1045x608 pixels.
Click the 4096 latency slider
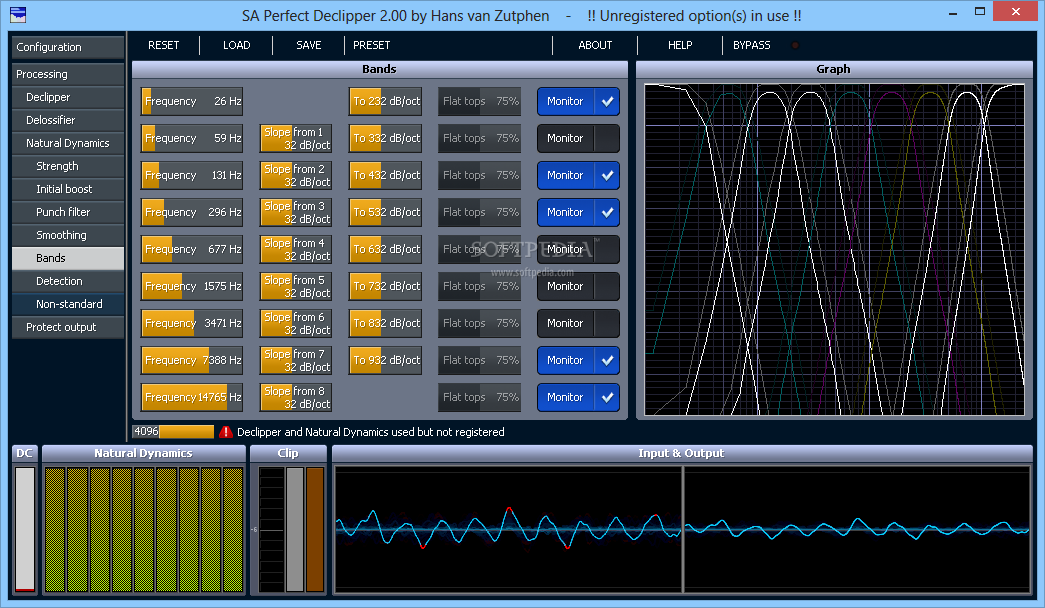click(x=173, y=432)
